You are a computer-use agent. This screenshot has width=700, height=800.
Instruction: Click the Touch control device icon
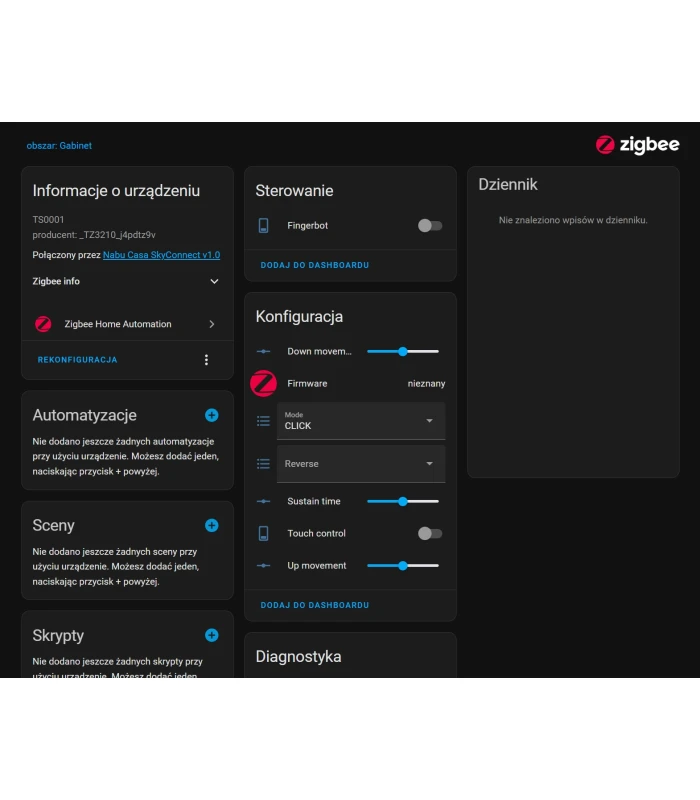[263, 534]
